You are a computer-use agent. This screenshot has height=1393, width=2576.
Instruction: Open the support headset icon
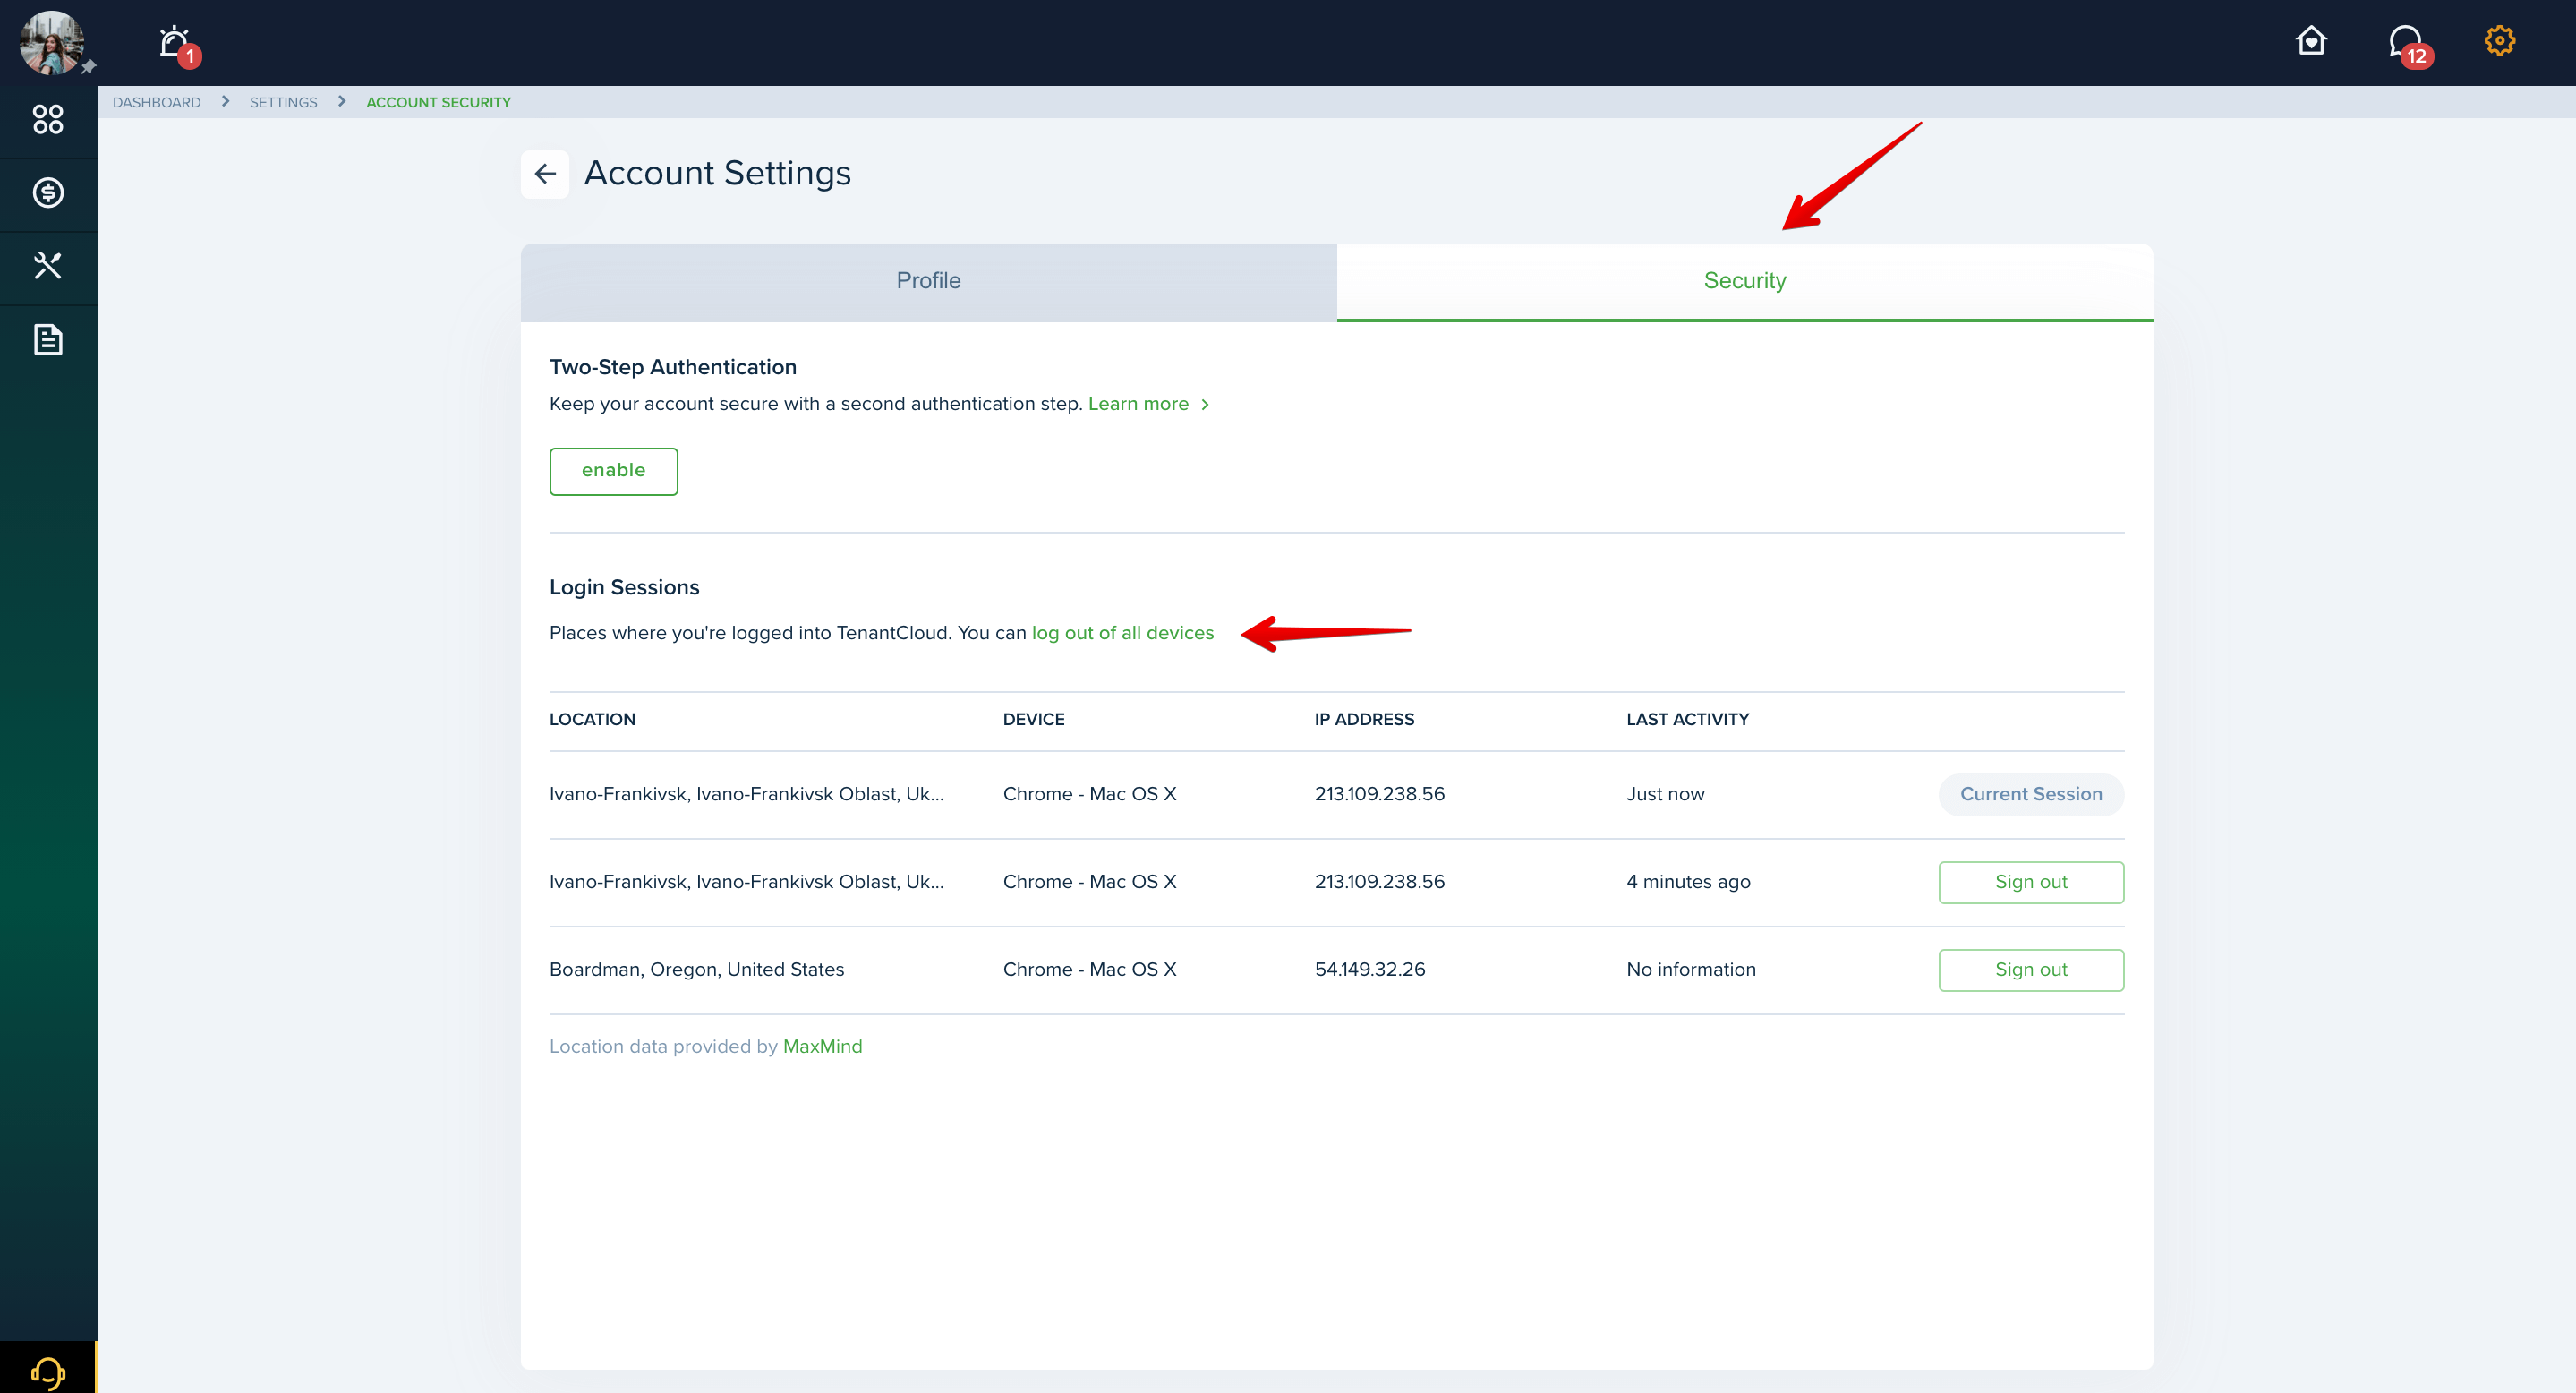(48, 1372)
